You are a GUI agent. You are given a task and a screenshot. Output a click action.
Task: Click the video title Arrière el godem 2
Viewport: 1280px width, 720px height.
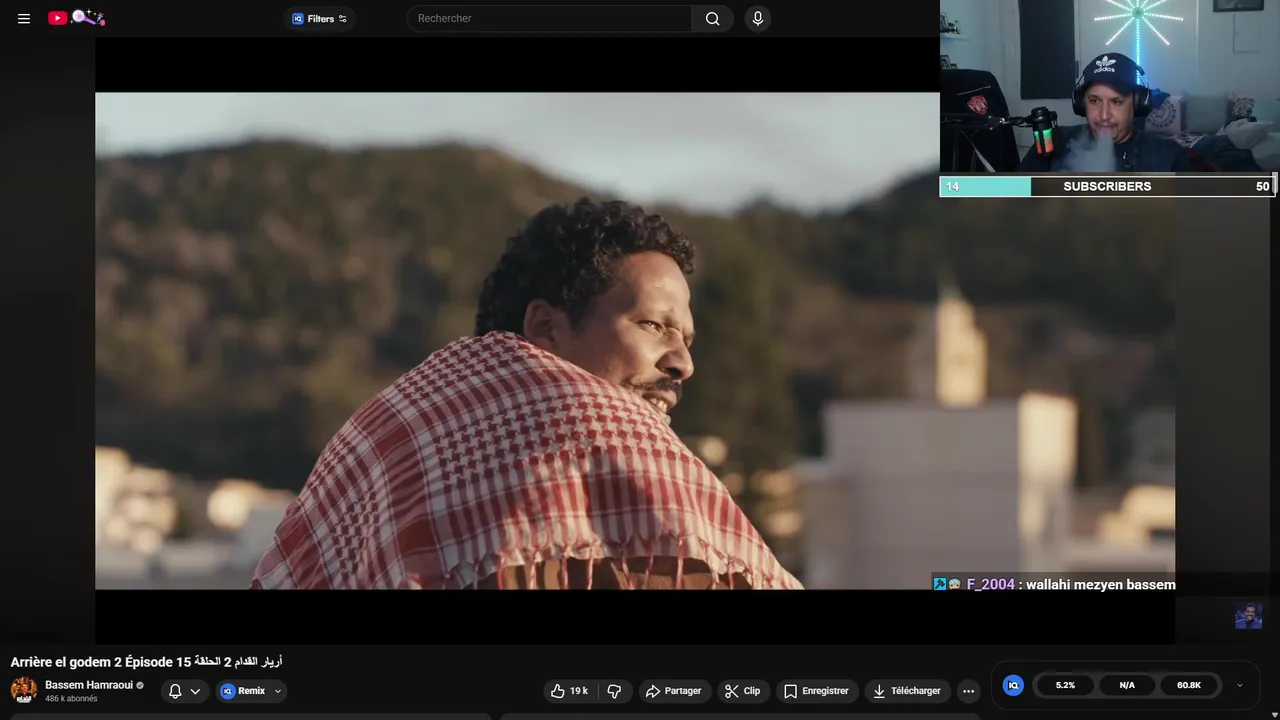(x=146, y=662)
